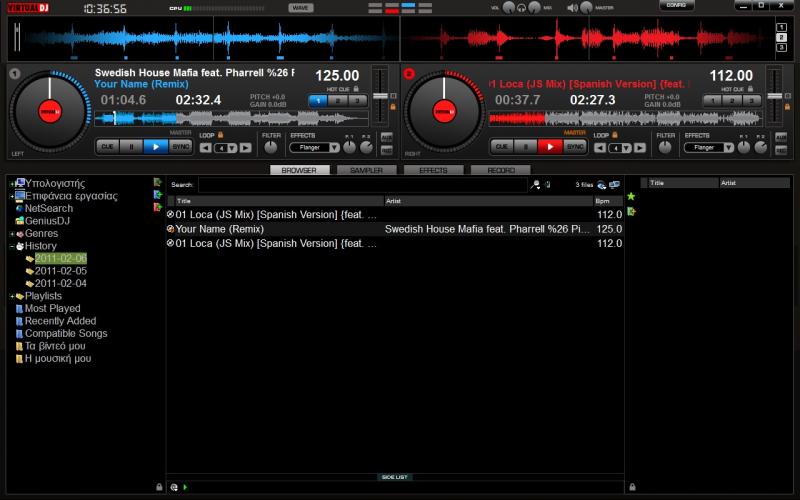Click the blue folder icon beside the folder tree
The image size is (800, 500).
pos(158,195)
